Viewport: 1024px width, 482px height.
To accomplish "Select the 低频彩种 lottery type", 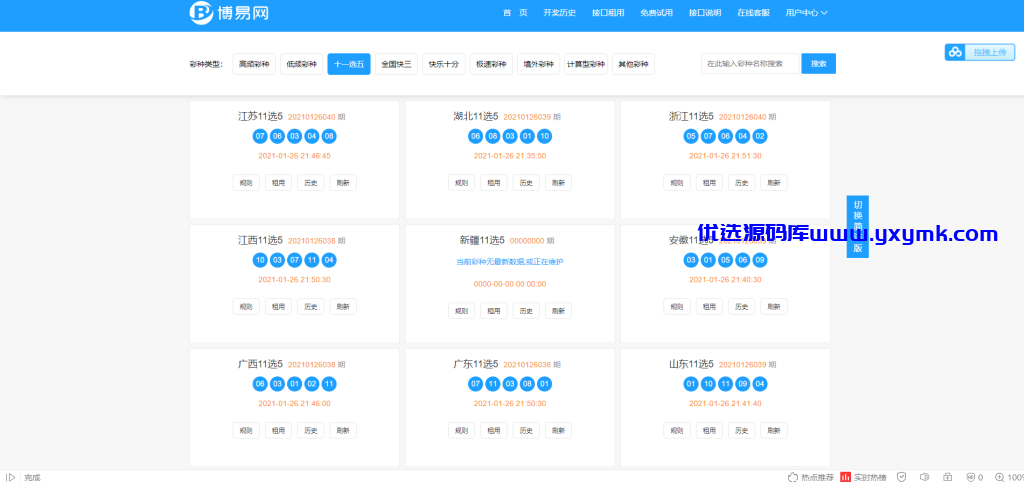I will (x=302, y=64).
